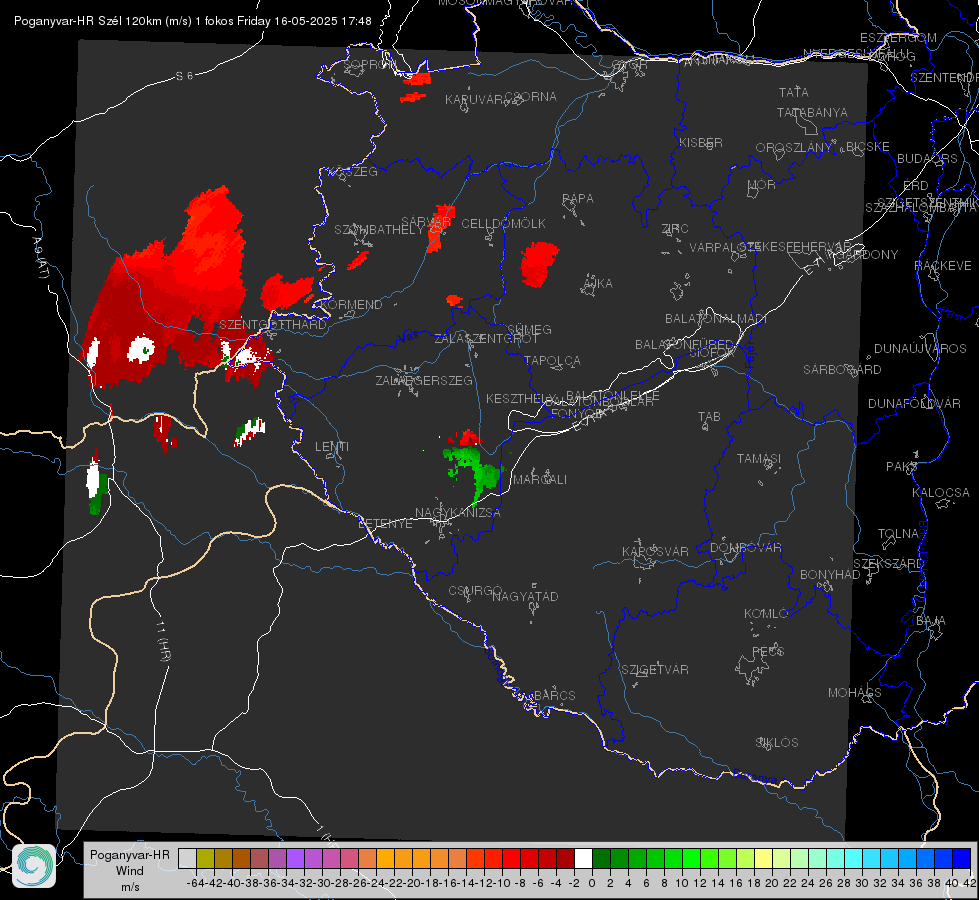Image resolution: width=979 pixels, height=900 pixels.
Task: Click the PAKS city label
Action: [902, 467]
